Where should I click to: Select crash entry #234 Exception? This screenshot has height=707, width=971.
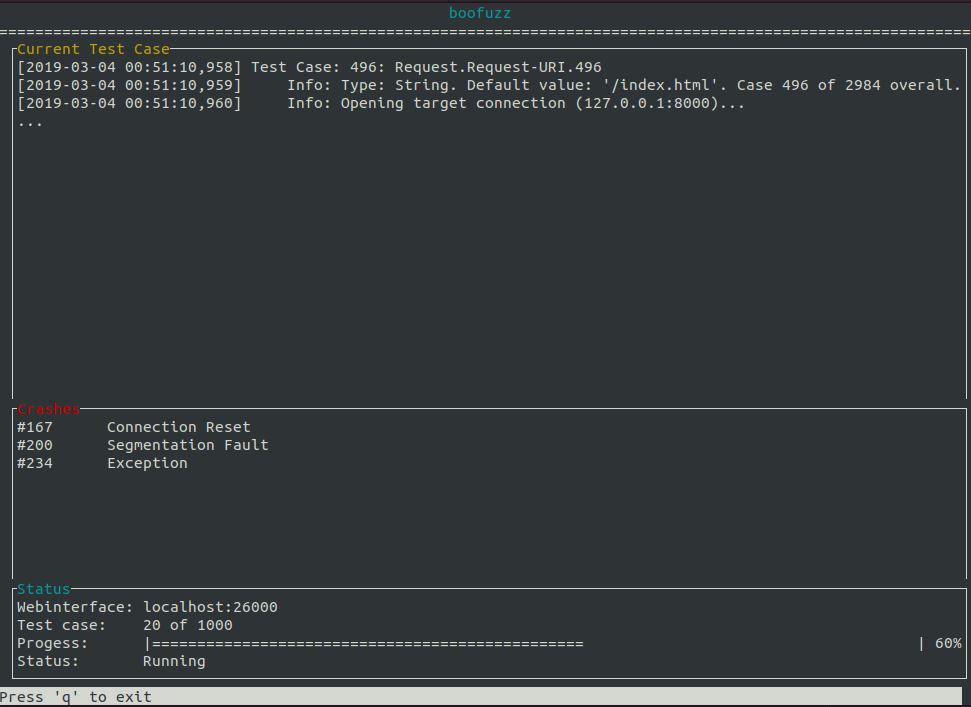point(102,463)
